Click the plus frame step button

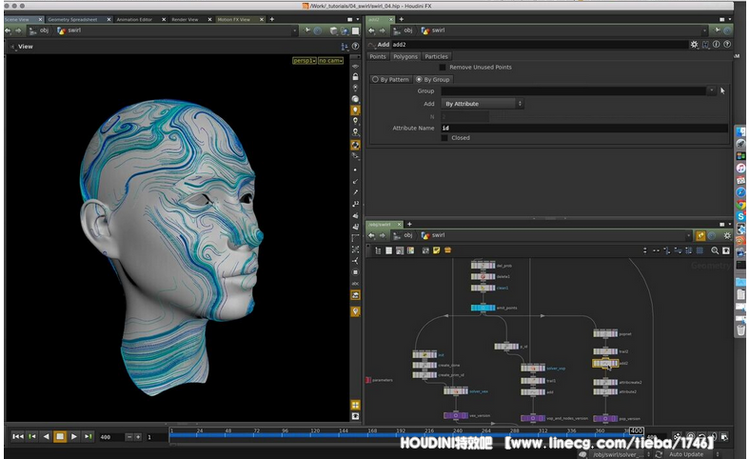(138, 437)
